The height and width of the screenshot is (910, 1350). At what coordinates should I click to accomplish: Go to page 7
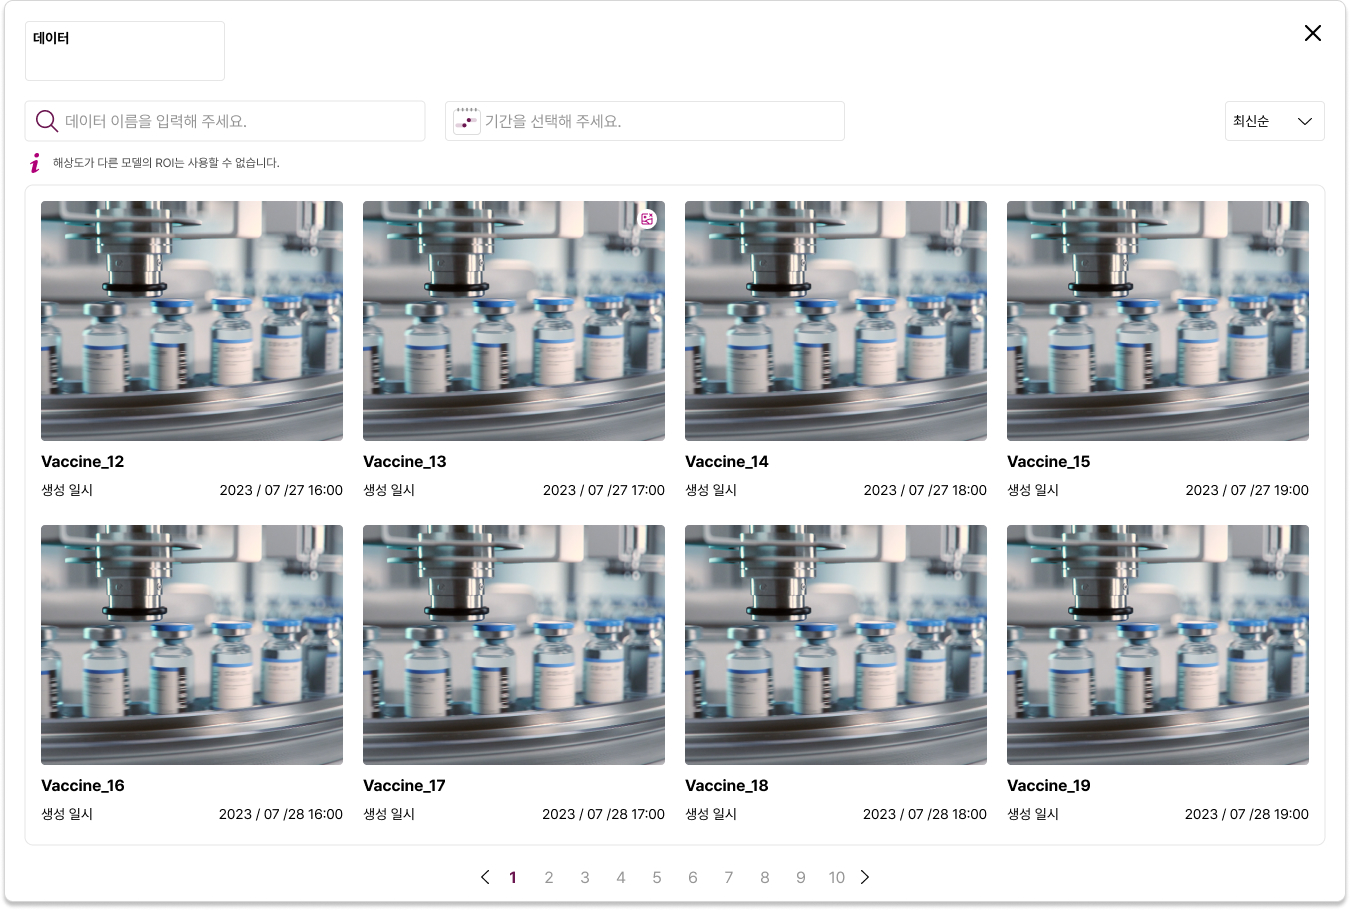[x=729, y=877]
